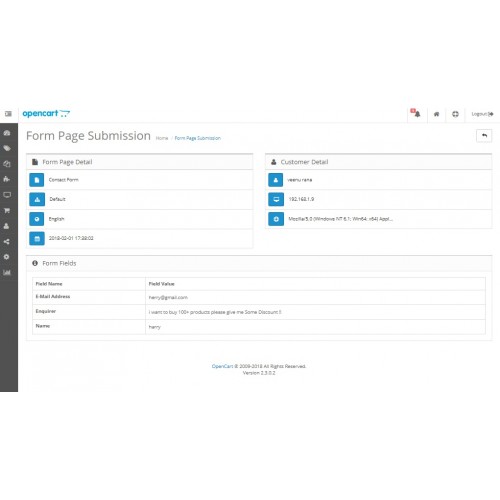The image size is (500, 500).
Task: Click the opencart logo
Action: pyautogui.click(x=46, y=113)
